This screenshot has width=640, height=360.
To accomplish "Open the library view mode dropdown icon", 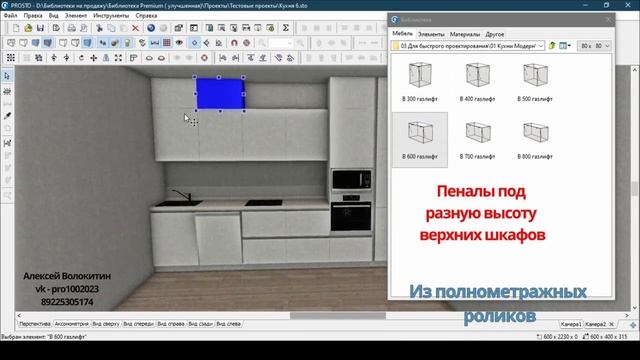I will [565, 46].
